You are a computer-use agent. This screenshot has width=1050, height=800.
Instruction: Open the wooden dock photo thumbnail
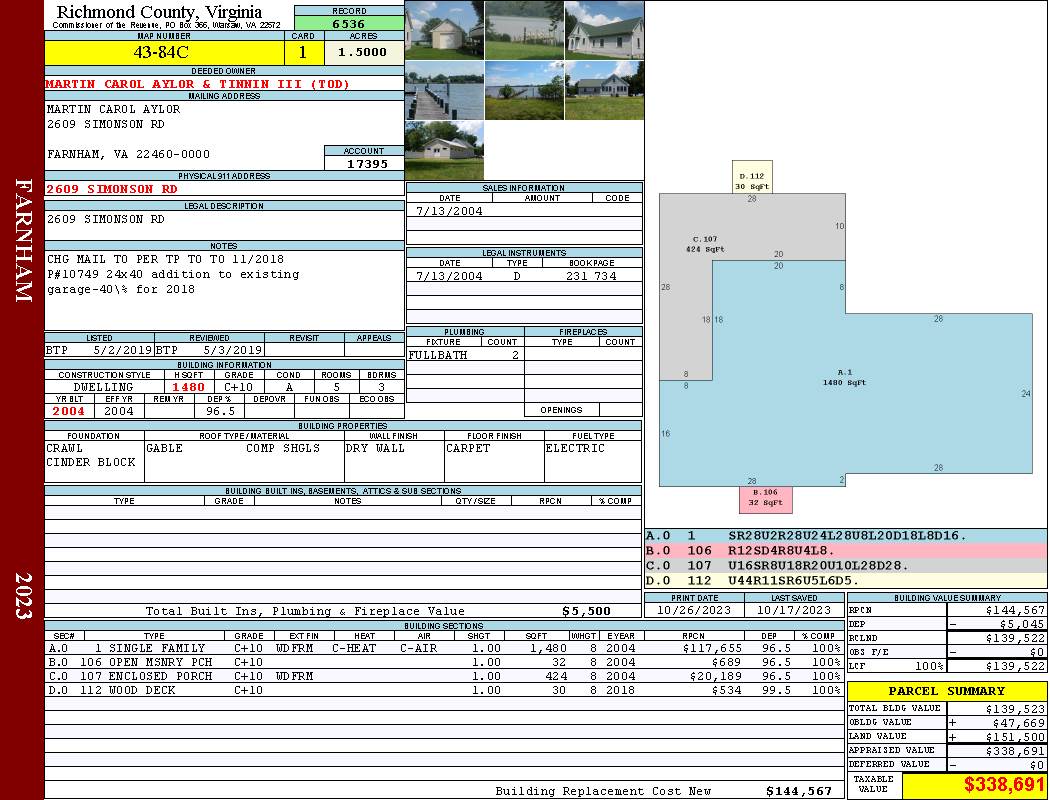pyautogui.click(x=444, y=91)
